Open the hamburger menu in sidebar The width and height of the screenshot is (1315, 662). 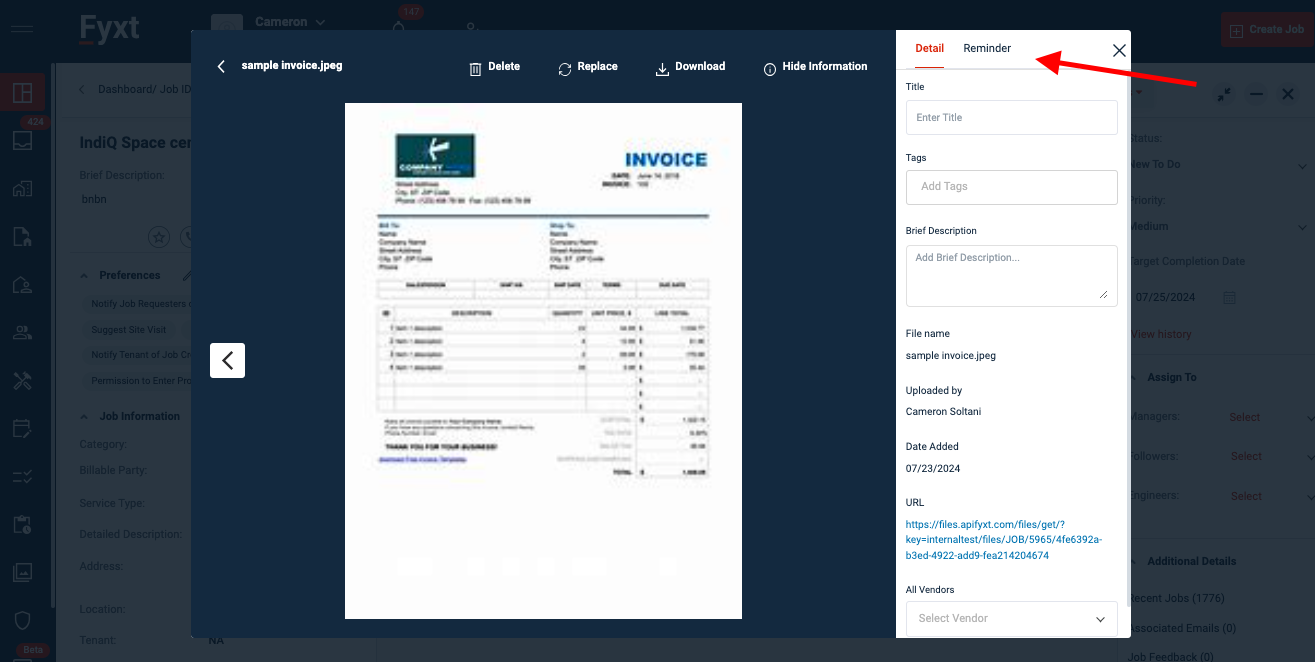[21, 28]
